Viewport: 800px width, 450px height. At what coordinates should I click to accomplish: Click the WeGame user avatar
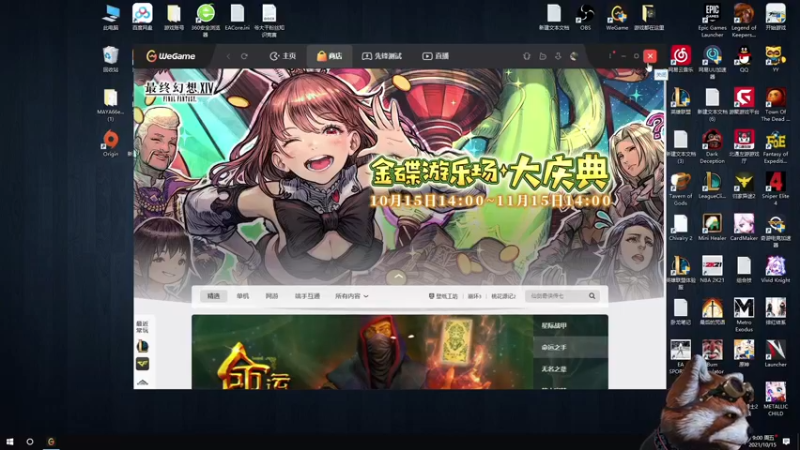point(574,56)
